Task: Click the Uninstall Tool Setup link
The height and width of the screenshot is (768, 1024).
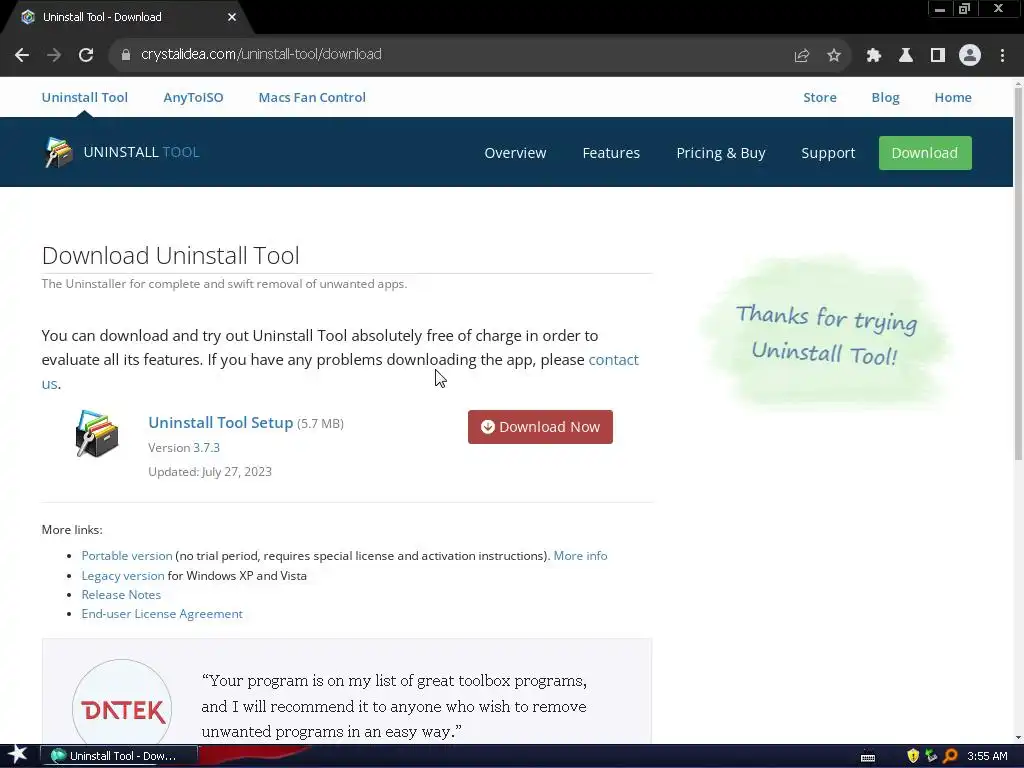Action: pos(221,423)
